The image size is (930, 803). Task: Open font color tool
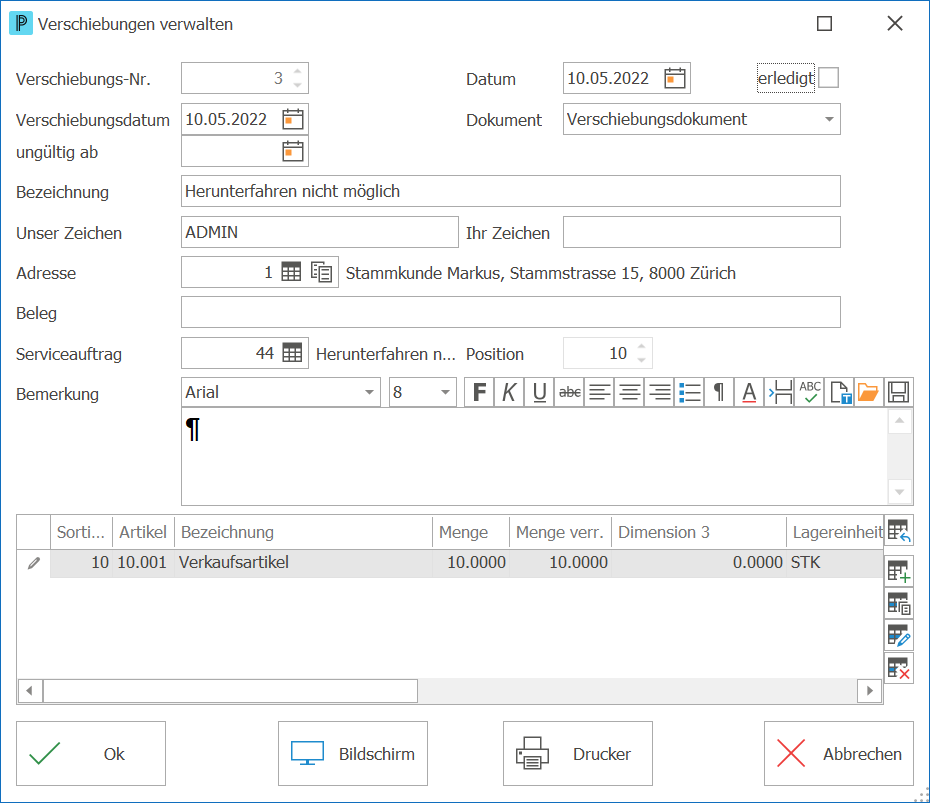coord(749,392)
